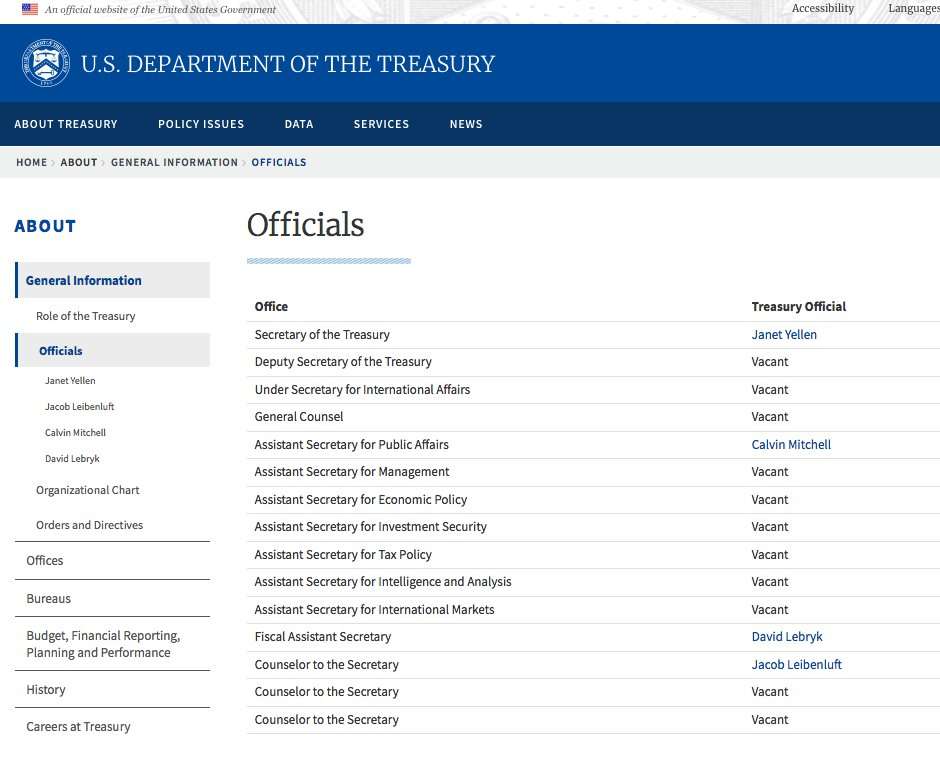This screenshot has height=770, width=940.
Task: Click the ABOUT sidebar heading
Action: pyautogui.click(x=45, y=226)
